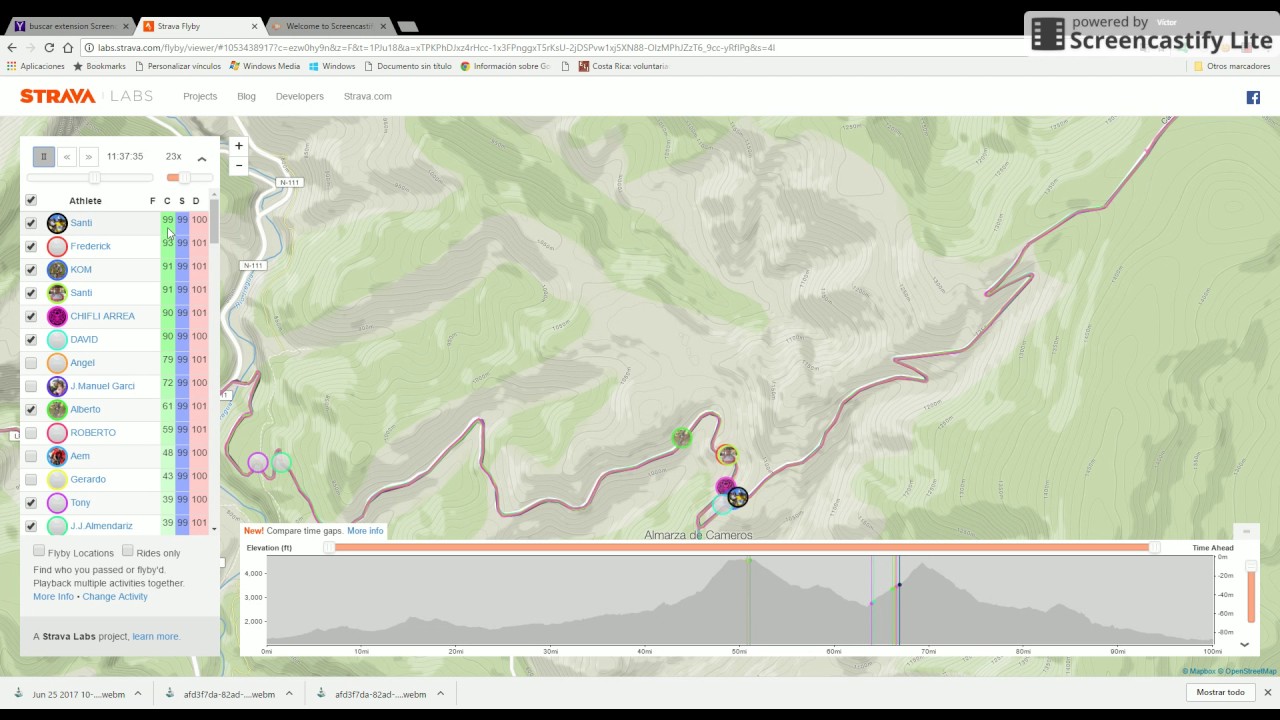Click the browser home icon
1280x720 pixels.
point(67,47)
